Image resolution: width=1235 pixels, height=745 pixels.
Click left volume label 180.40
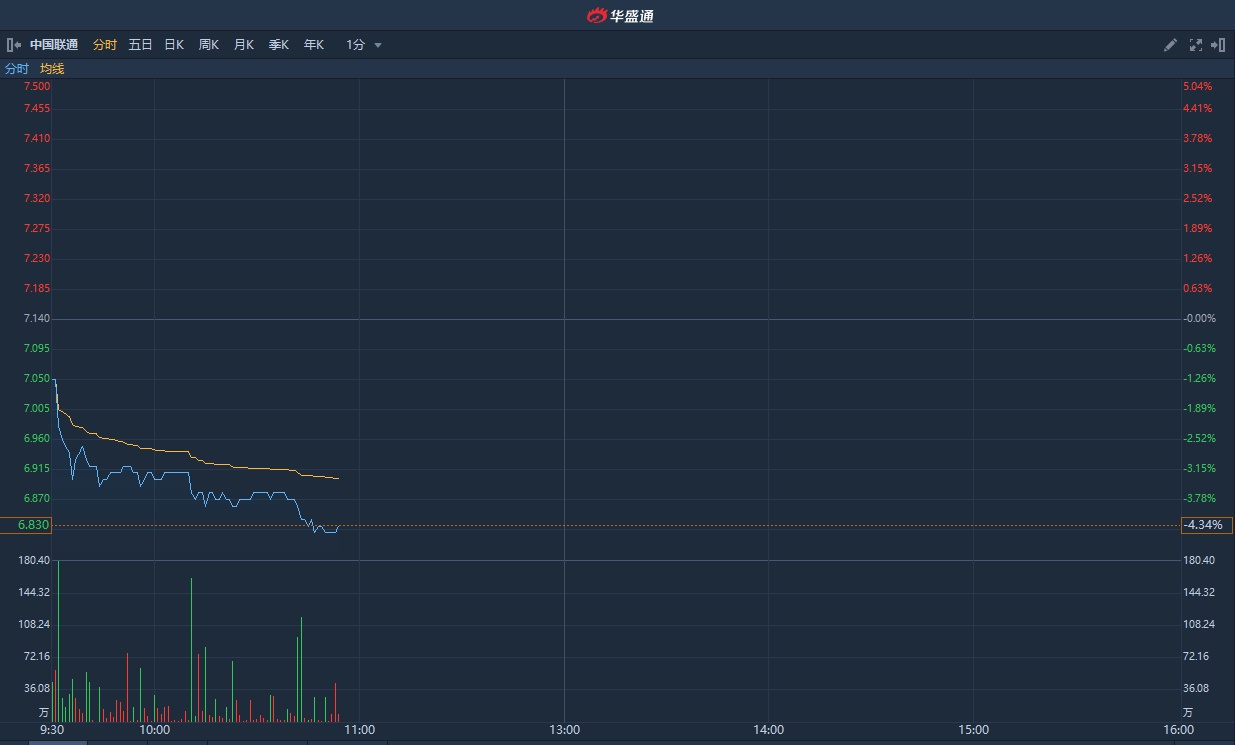click(34, 560)
